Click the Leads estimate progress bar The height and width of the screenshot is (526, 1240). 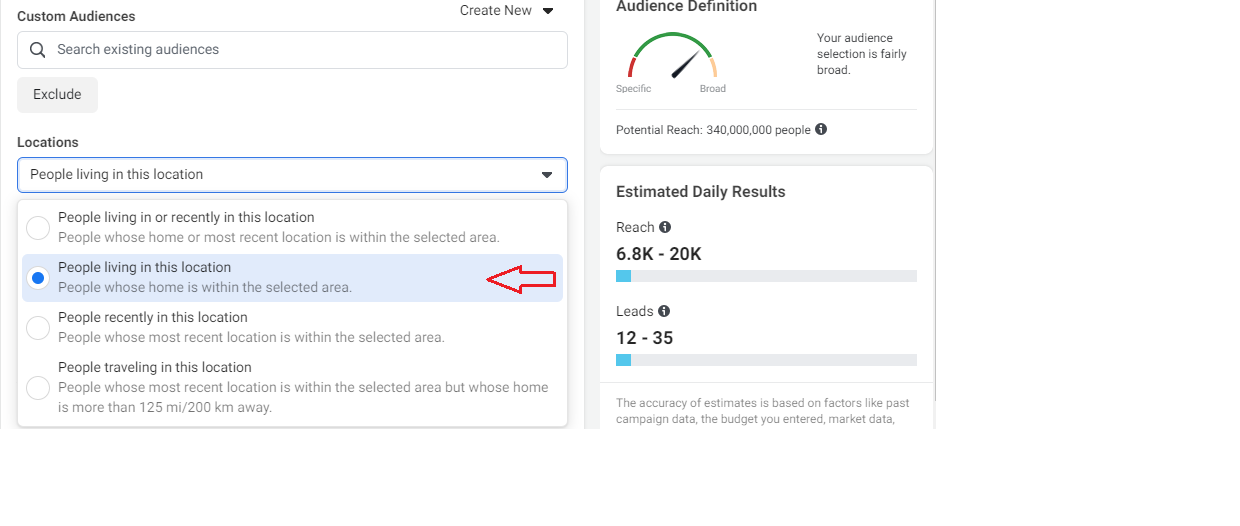point(766,360)
